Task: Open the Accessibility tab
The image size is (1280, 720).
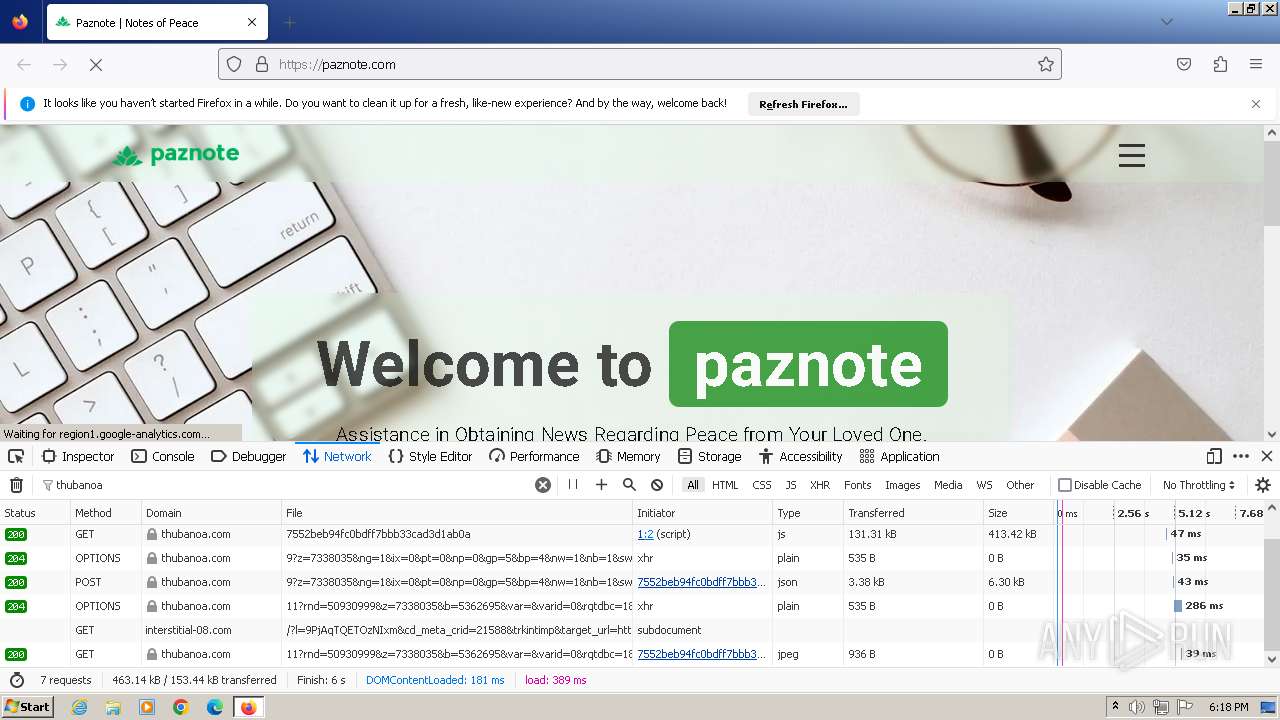Action: pyautogui.click(x=801, y=456)
